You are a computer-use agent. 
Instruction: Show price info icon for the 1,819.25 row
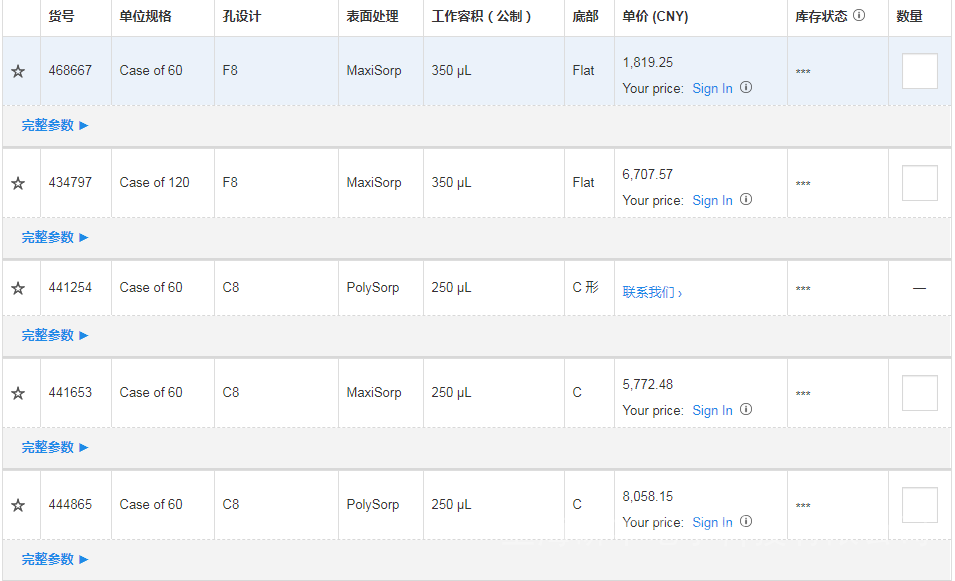[746, 88]
